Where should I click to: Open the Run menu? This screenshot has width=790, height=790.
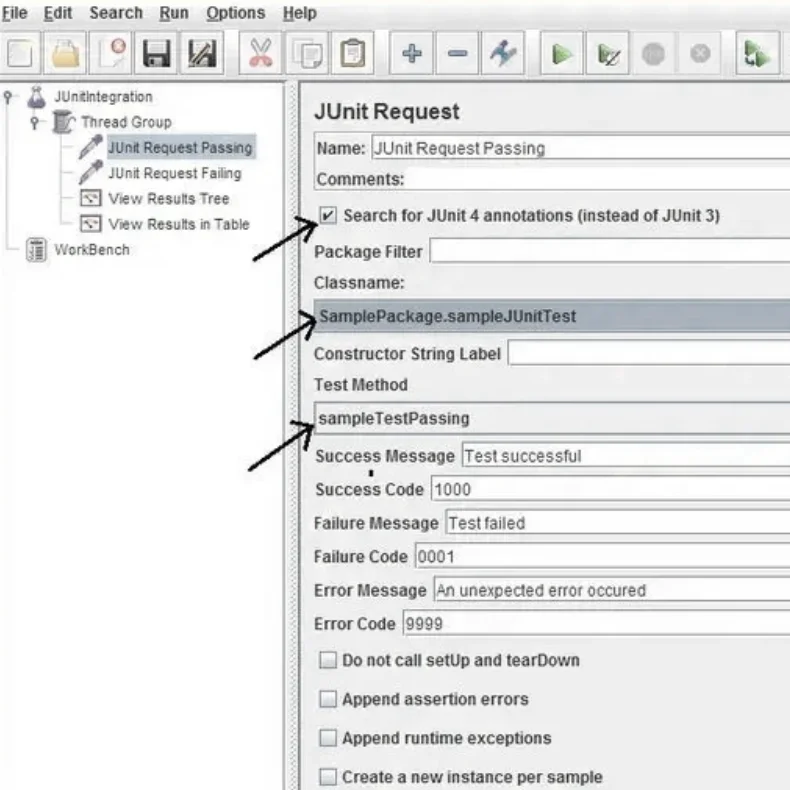pyautogui.click(x=173, y=13)
